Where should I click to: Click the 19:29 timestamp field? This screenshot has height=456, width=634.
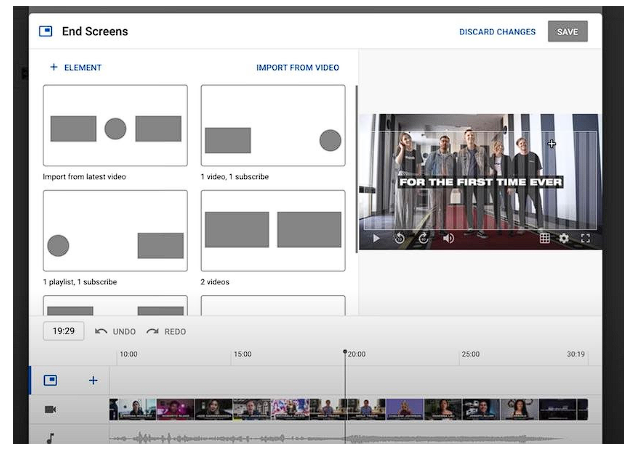(x=63, y=331)
